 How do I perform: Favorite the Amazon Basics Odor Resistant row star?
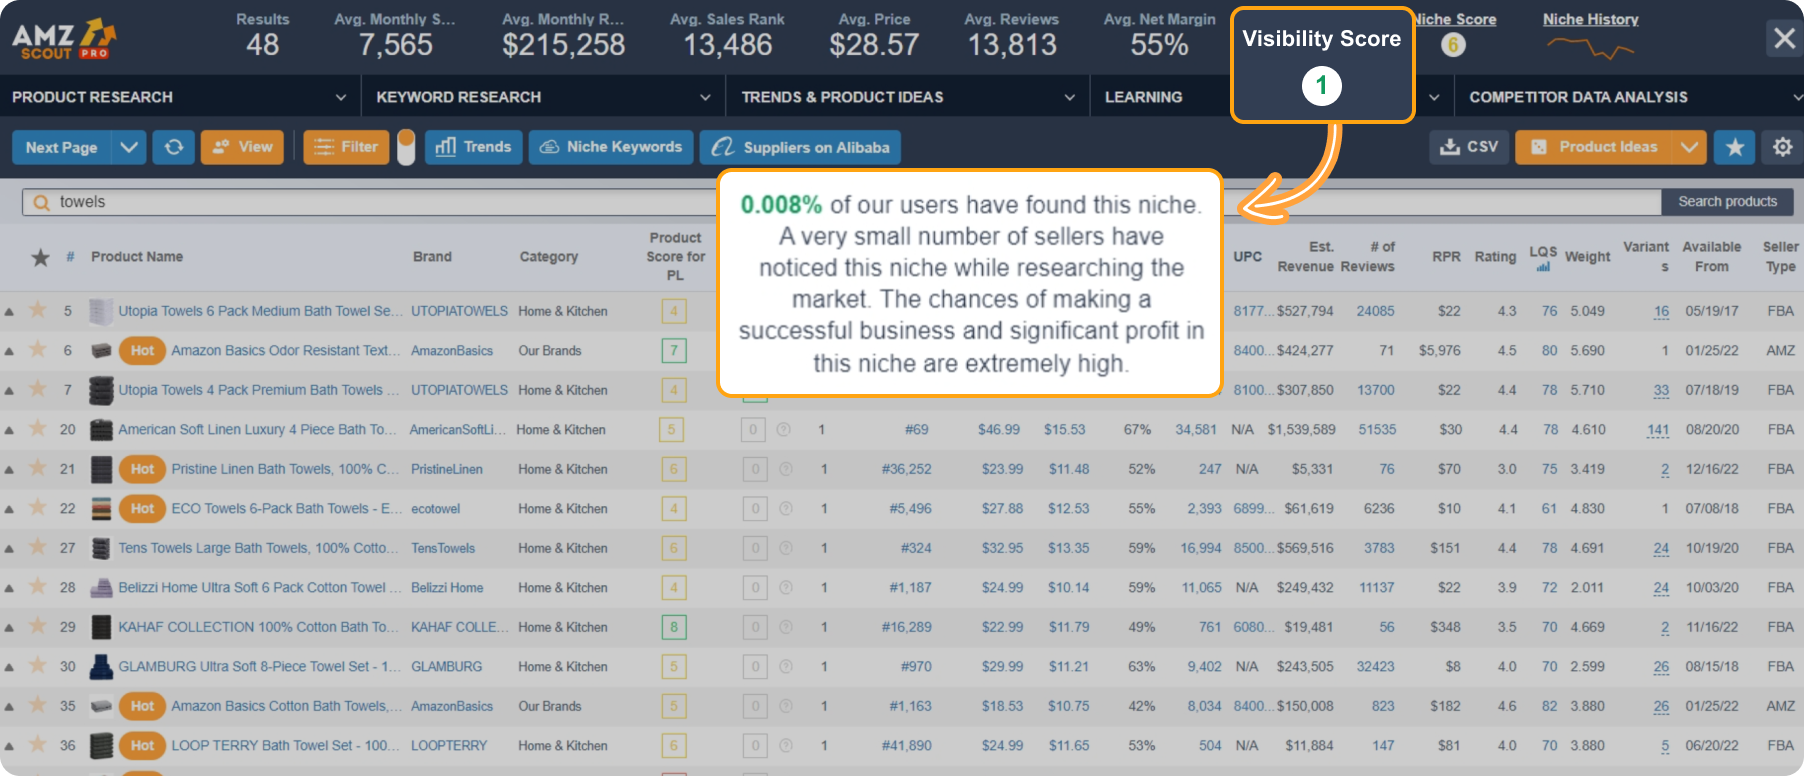pos(38,349)
